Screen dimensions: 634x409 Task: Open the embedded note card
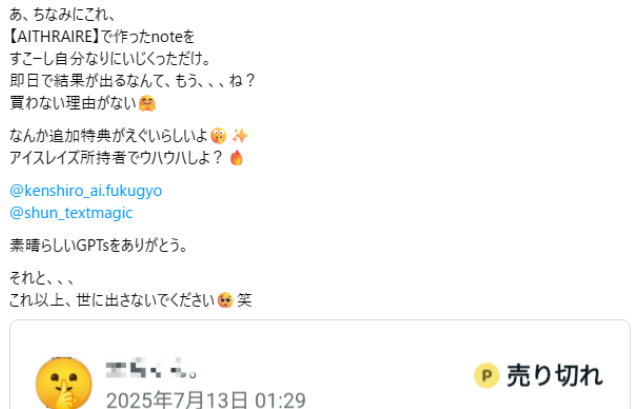(x=320, y=365)
